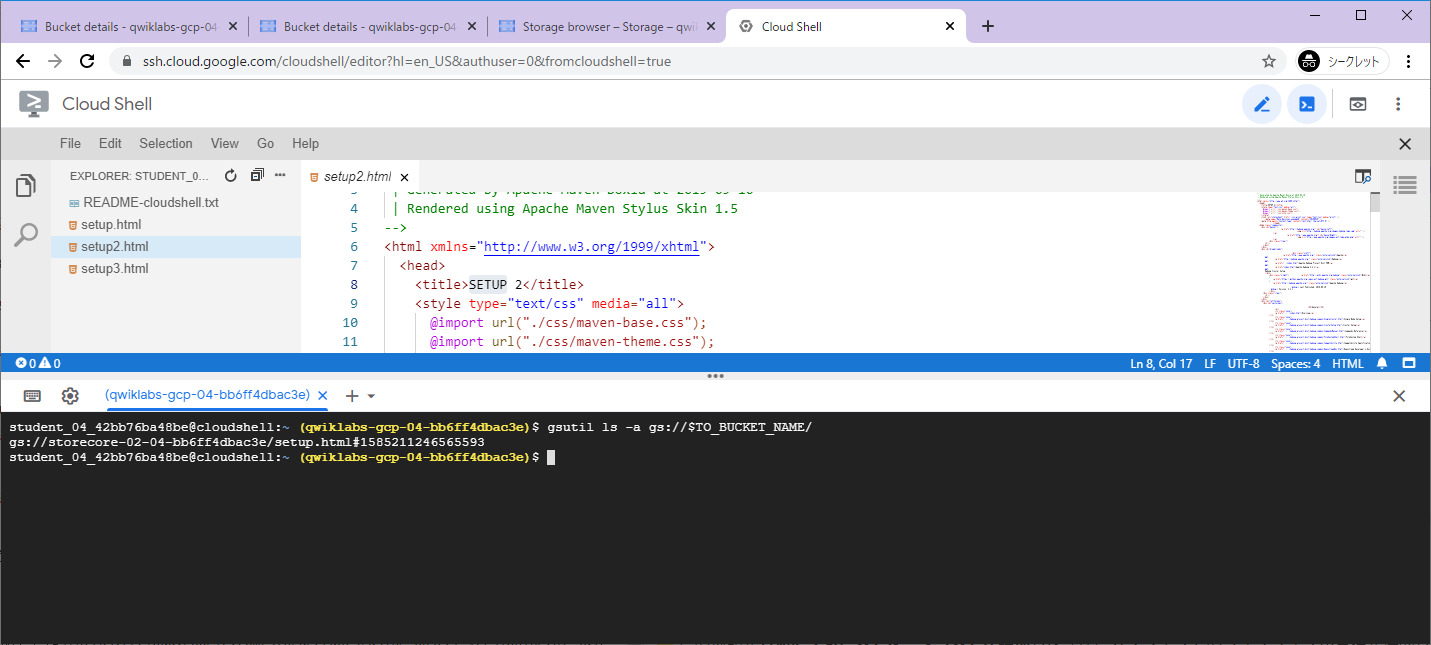Open the Search view in sidebar

point(26,235)
